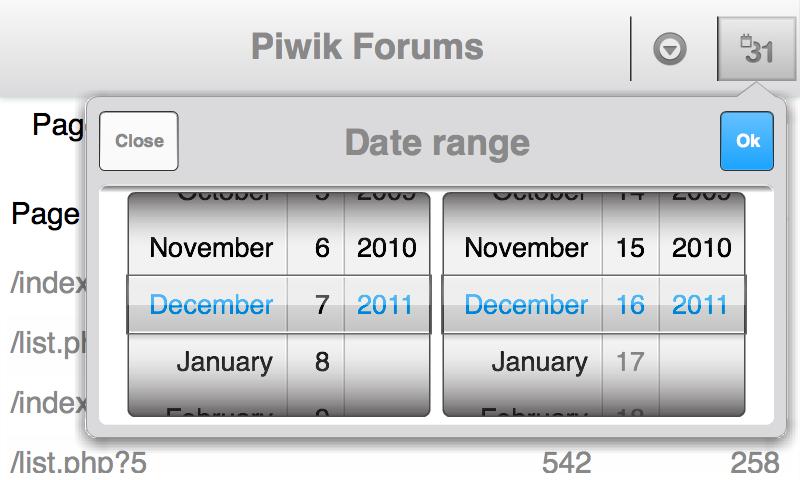Screen dimensions: 800x480
Task: Tap the Piwik Forums title
Action: [367, 46]
